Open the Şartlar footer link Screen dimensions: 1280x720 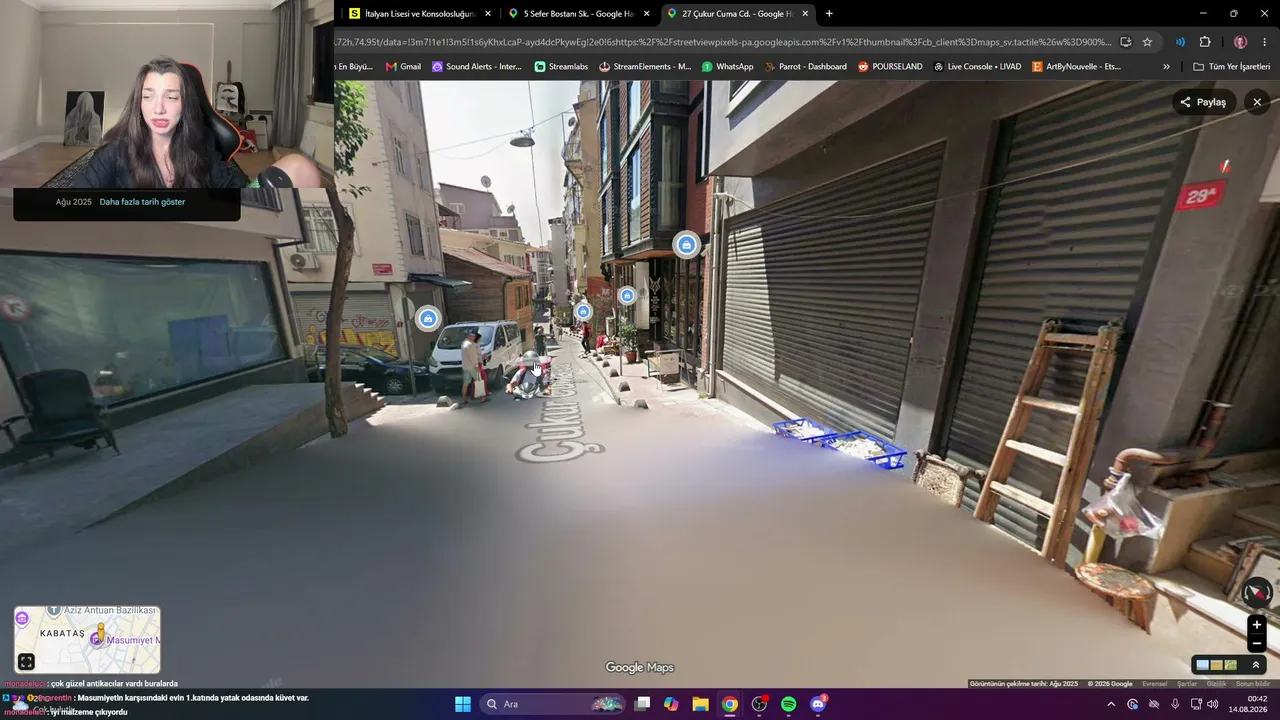coord(1187,684)
